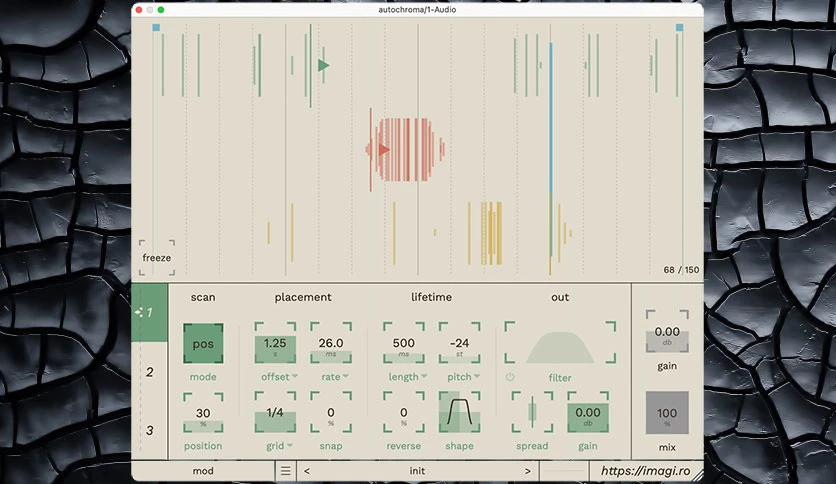Image resolution: width=836 pixels, height=484 pixels.
Task: Click the stereo spread control
Action: (532, 413)
